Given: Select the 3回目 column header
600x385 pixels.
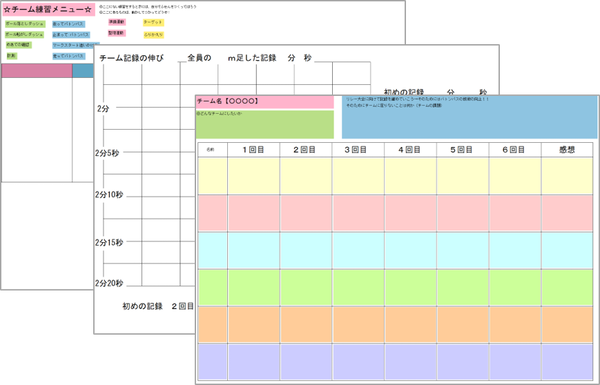Looking at the screenshot, I should 358,150.
